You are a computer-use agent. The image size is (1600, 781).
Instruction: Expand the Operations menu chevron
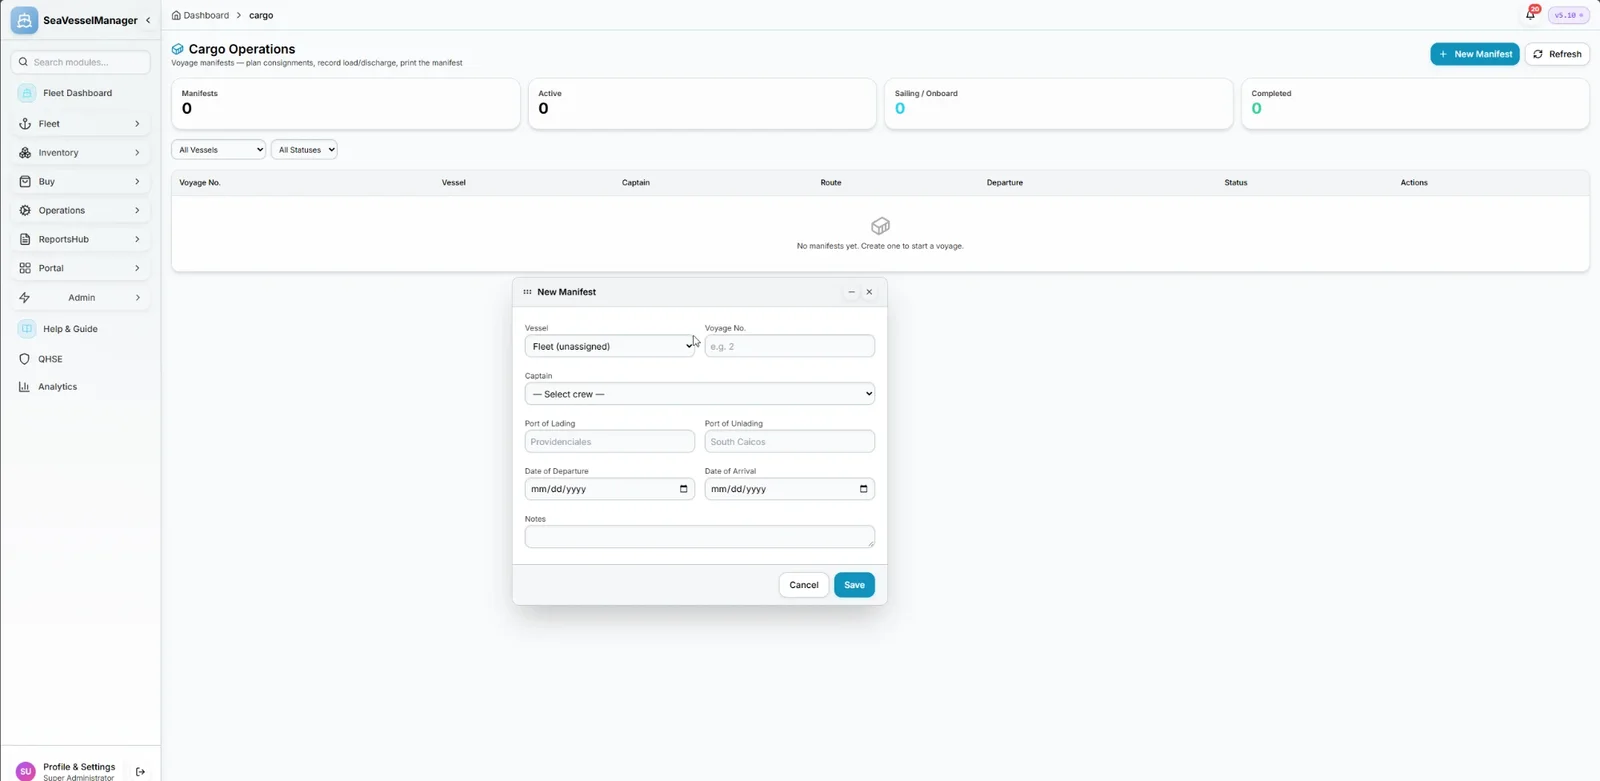coord(137,211)
